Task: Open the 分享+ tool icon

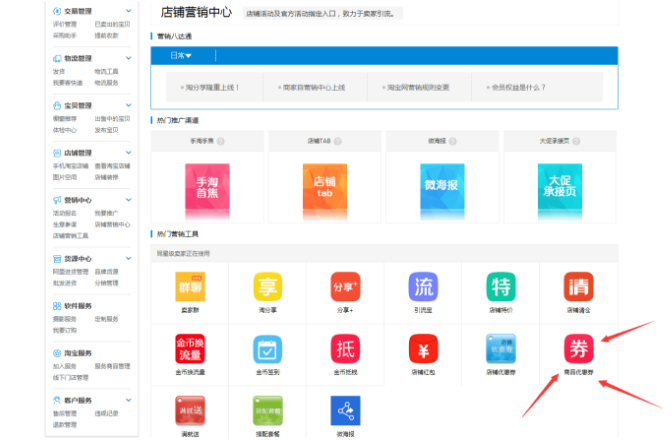Action: tap(345, 287)
